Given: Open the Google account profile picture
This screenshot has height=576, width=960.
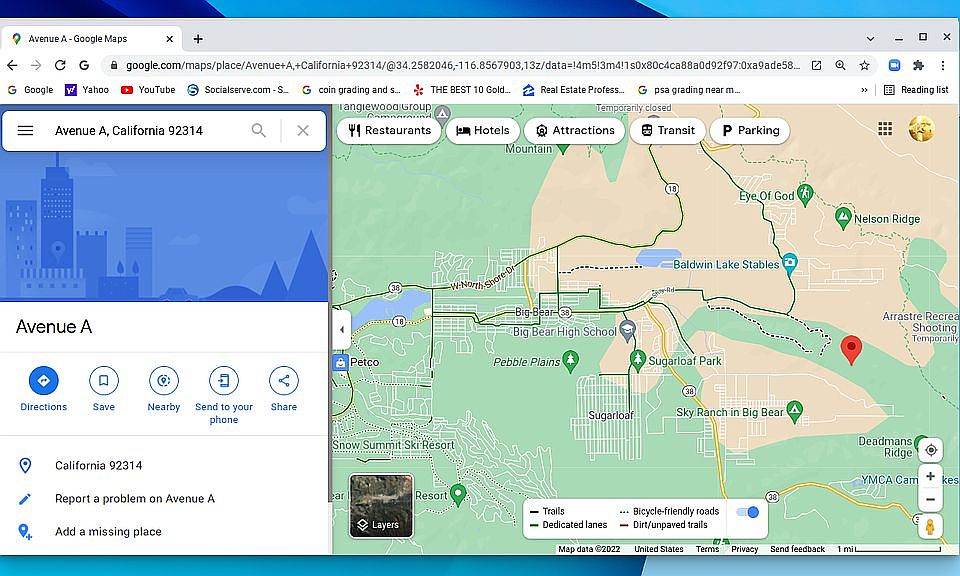Looking at the screenshot, I should point(921,129).
